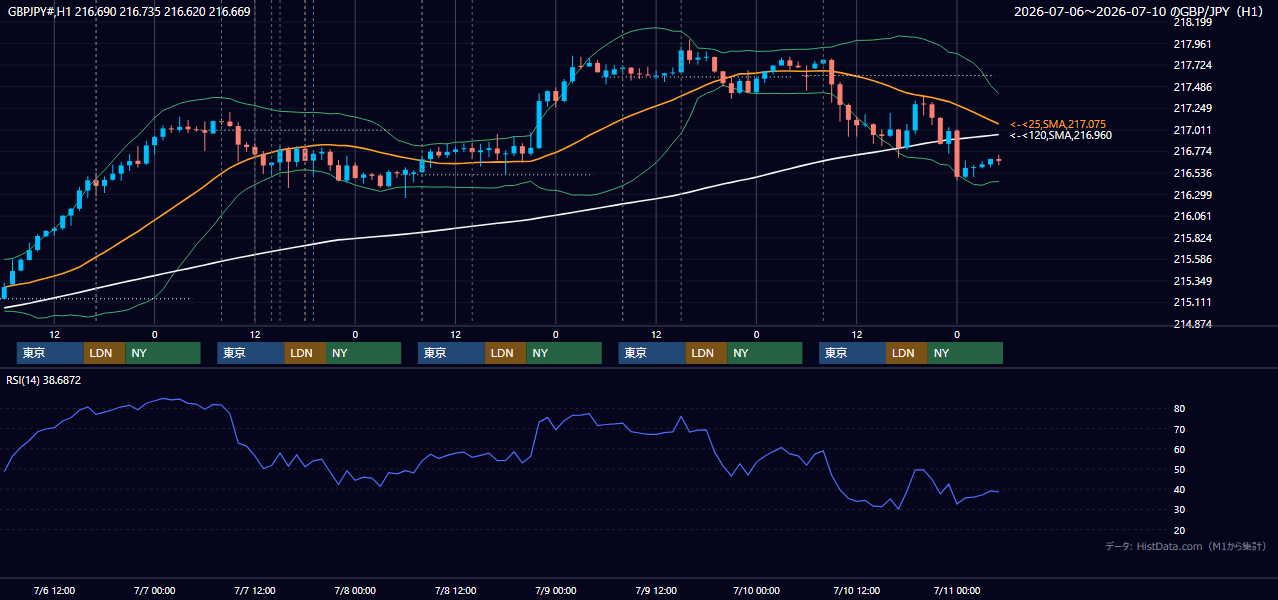The height and width of the screenshot is (600, 1278).
Task: Click the 東京 session box above 7/9 12:00
Action: tap(652, 353)
